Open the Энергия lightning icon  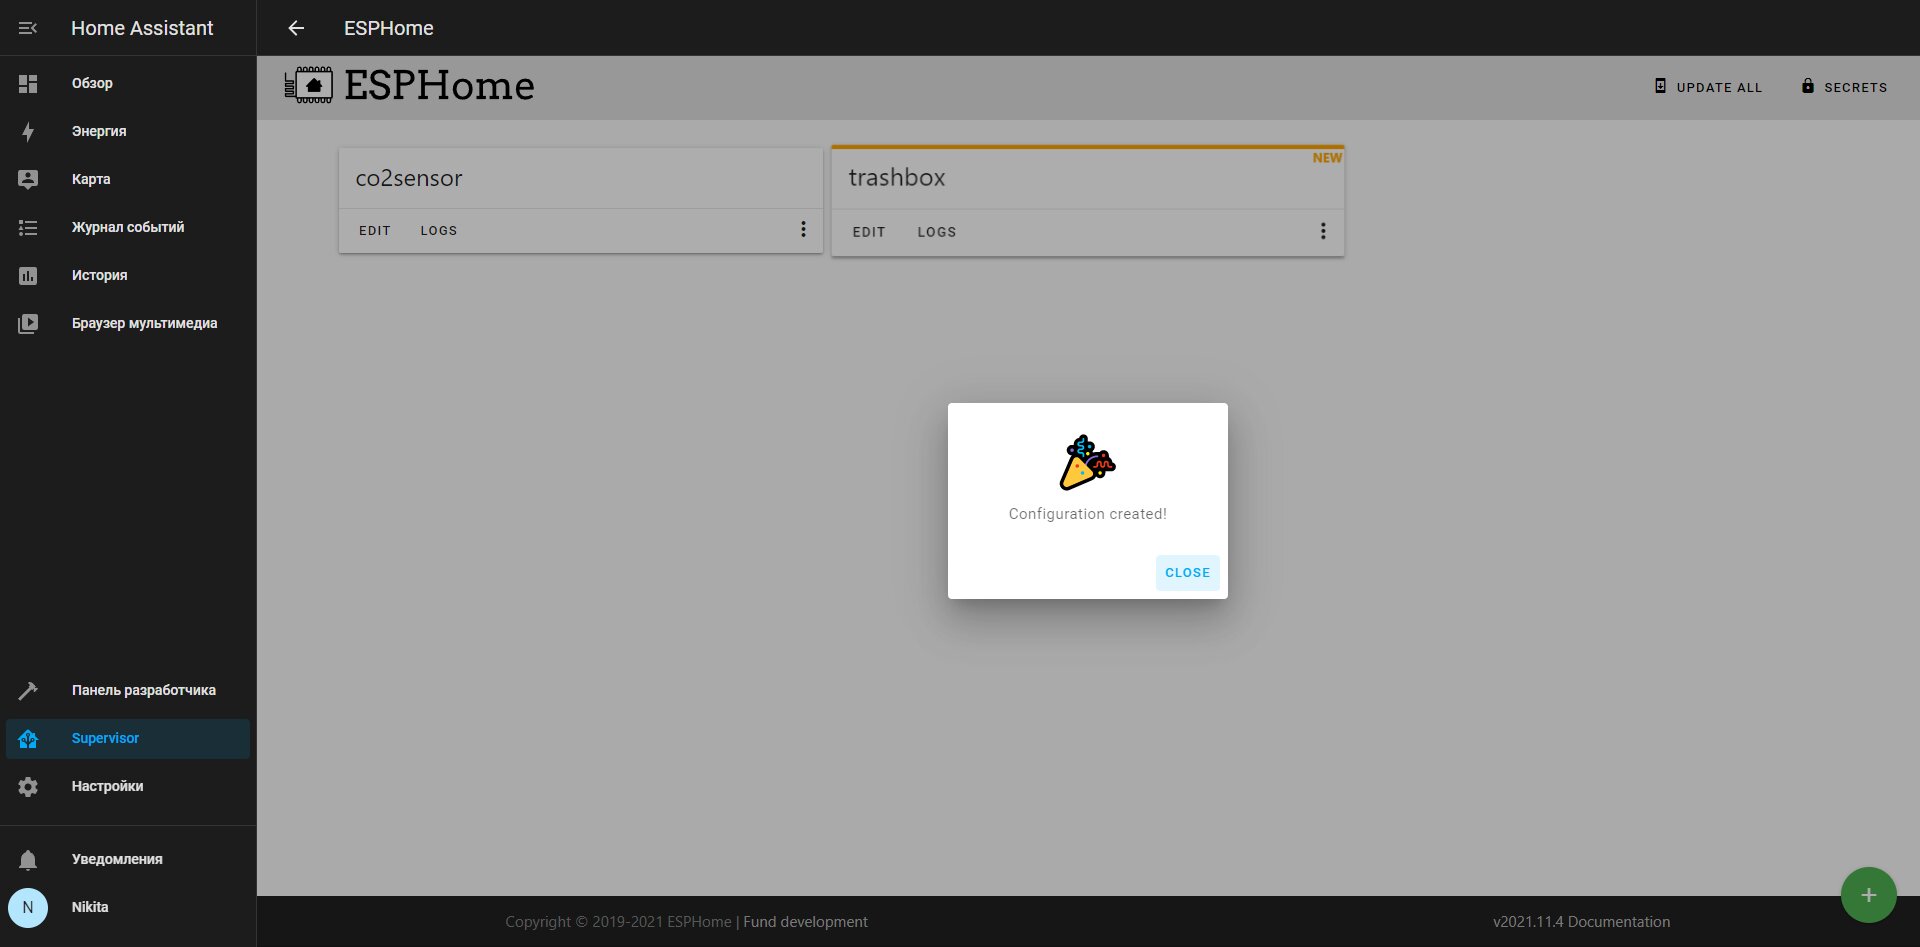click(28, 132)
